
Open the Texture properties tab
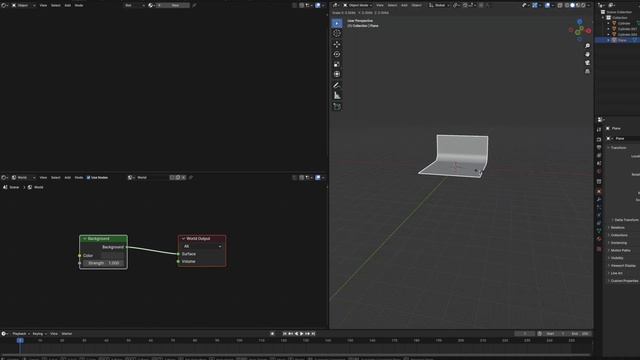[599, 249]
